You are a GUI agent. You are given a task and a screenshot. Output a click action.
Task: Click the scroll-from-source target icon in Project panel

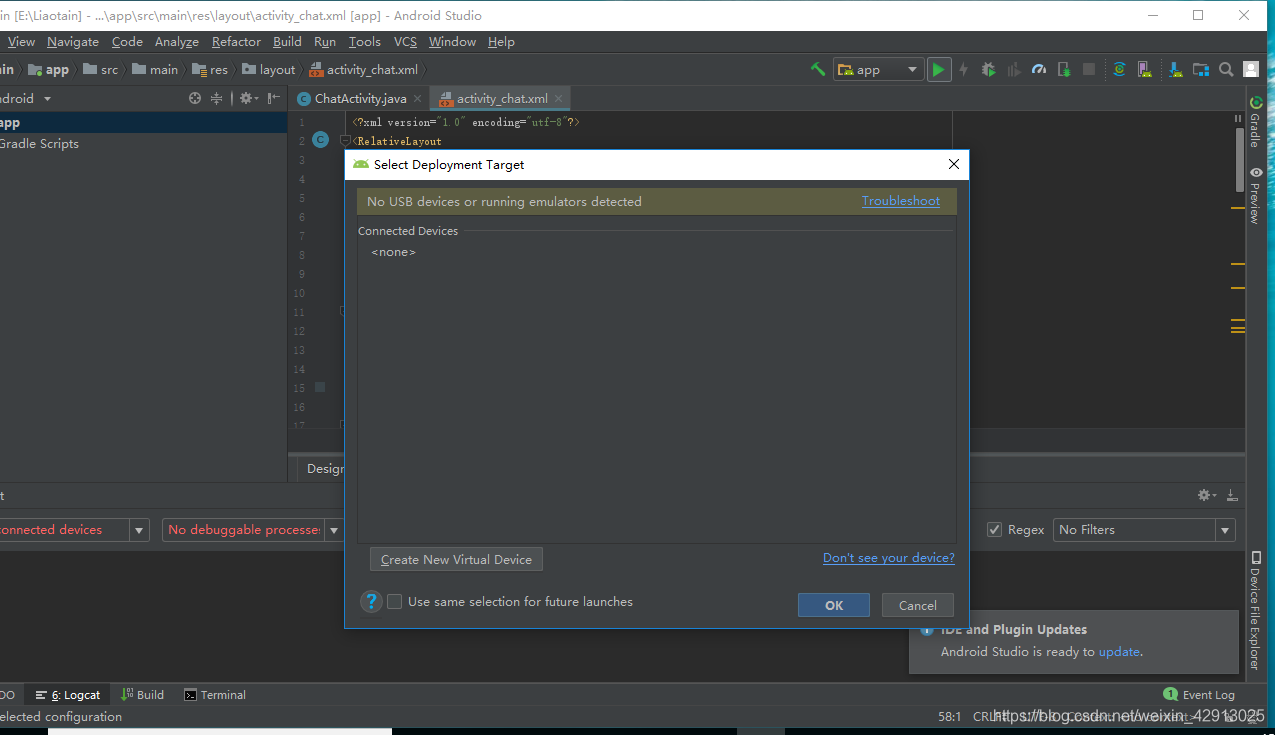pyautogui.click(x=195, y=98)
